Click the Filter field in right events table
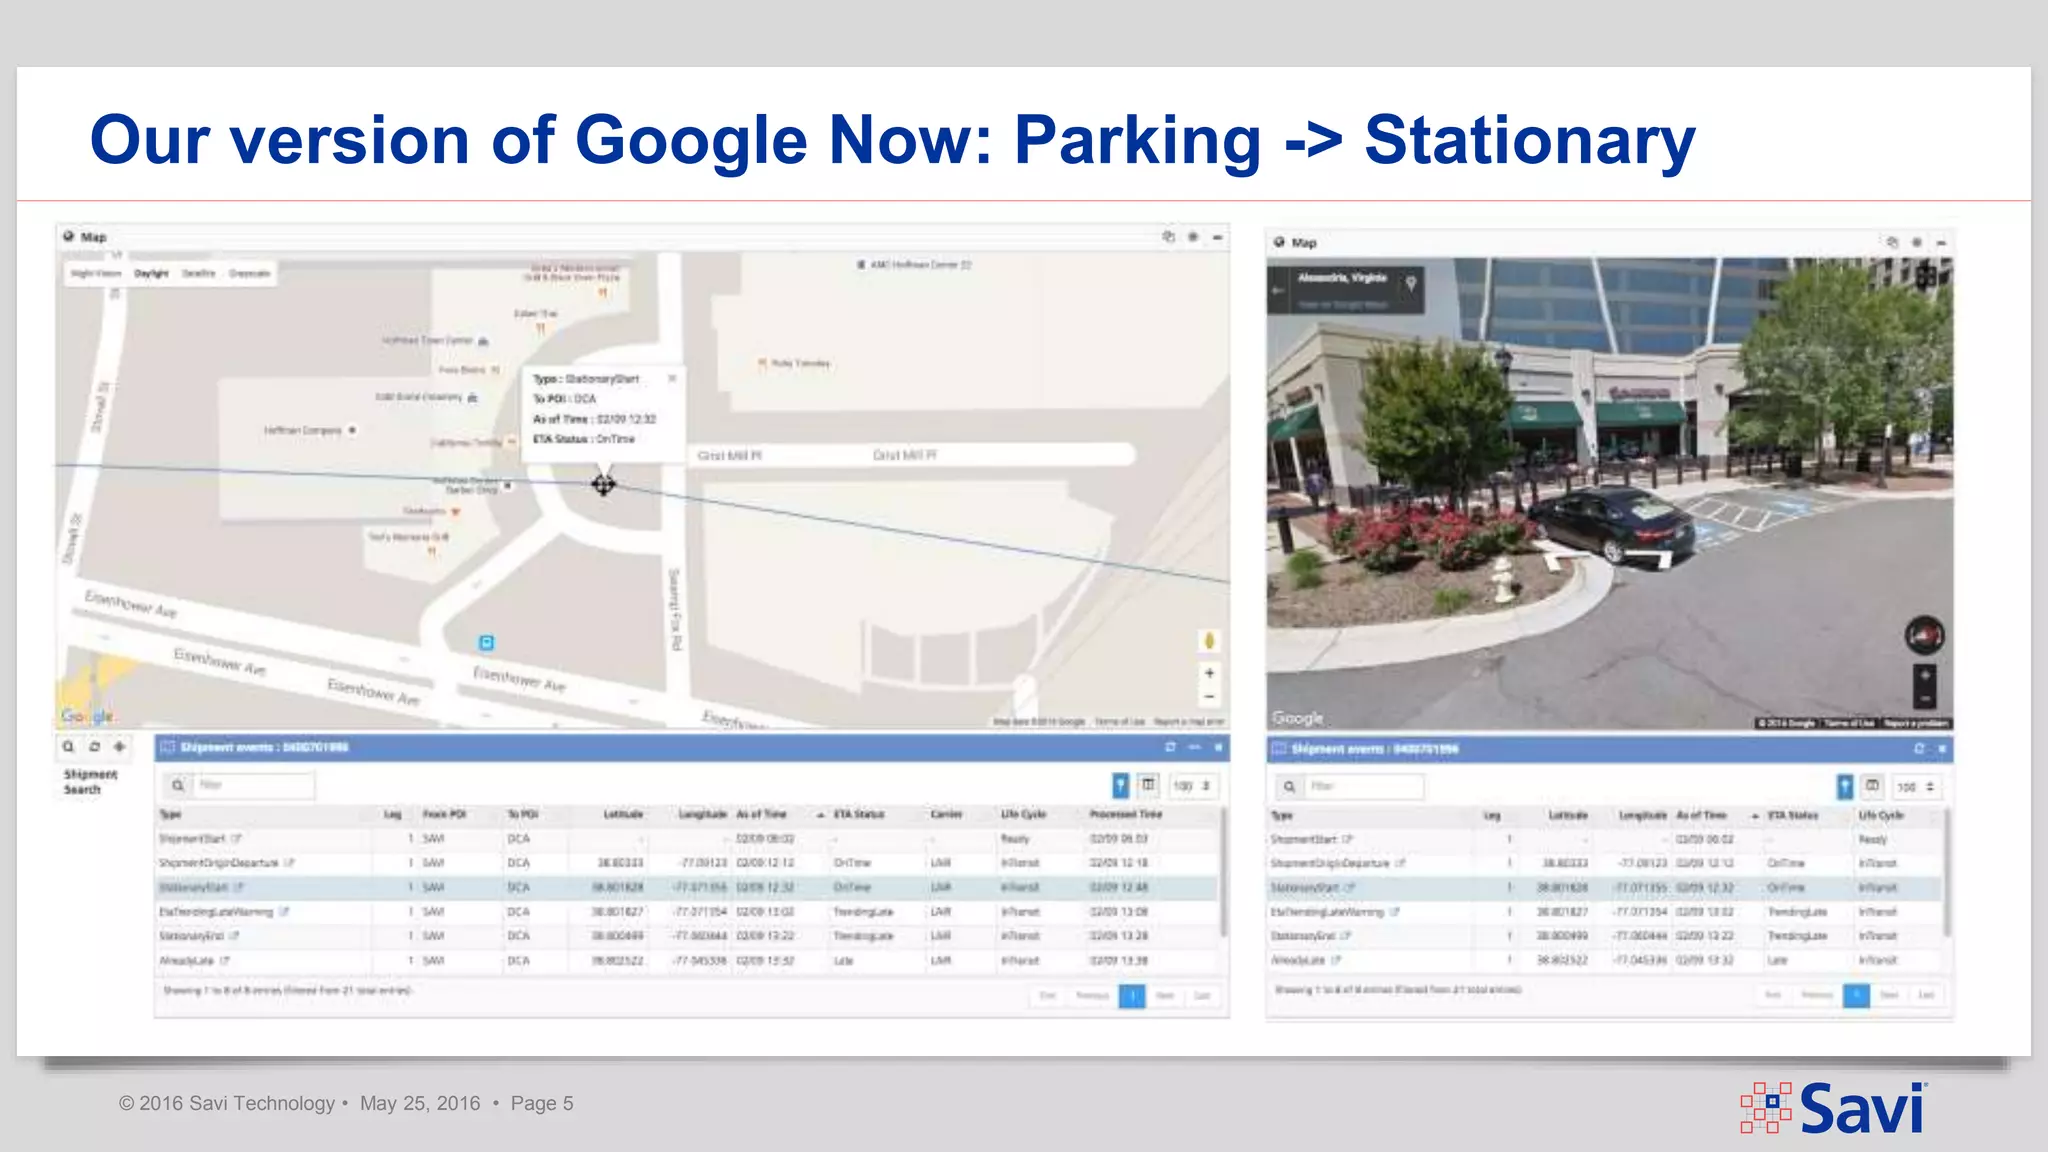2048x1152 pixels. [x=1364, y=787]
